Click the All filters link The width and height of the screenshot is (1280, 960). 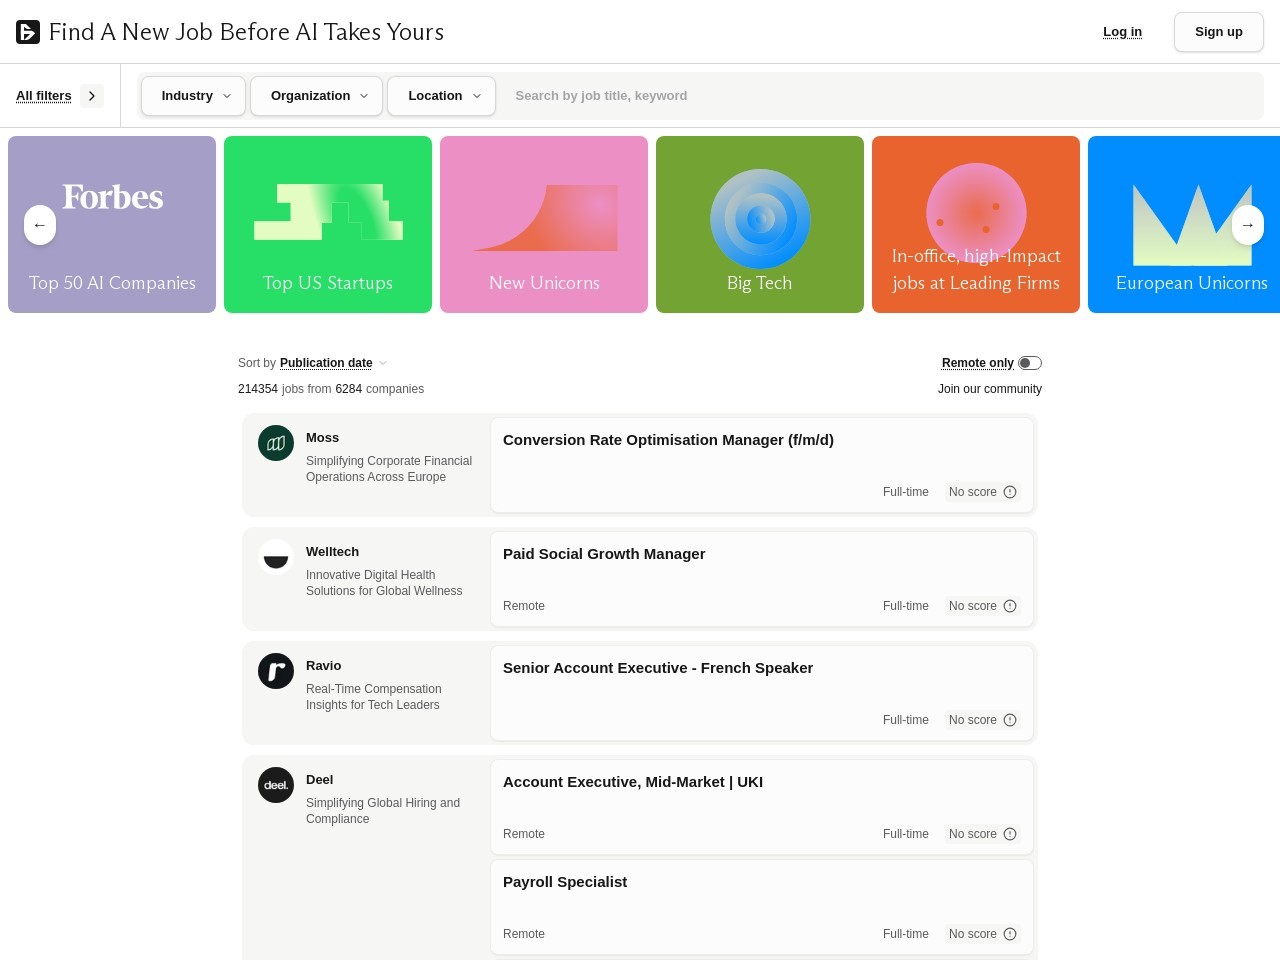point(44,96)
